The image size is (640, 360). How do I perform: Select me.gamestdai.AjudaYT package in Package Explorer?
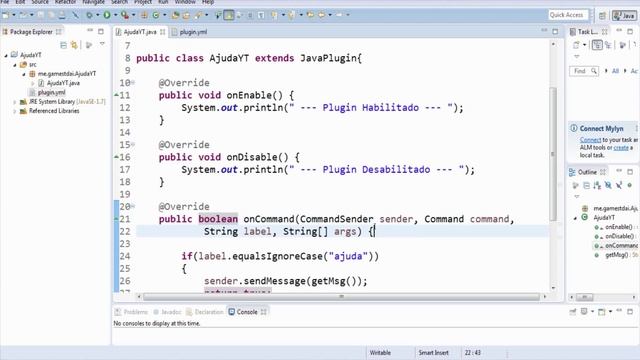[x=67, y=74]
